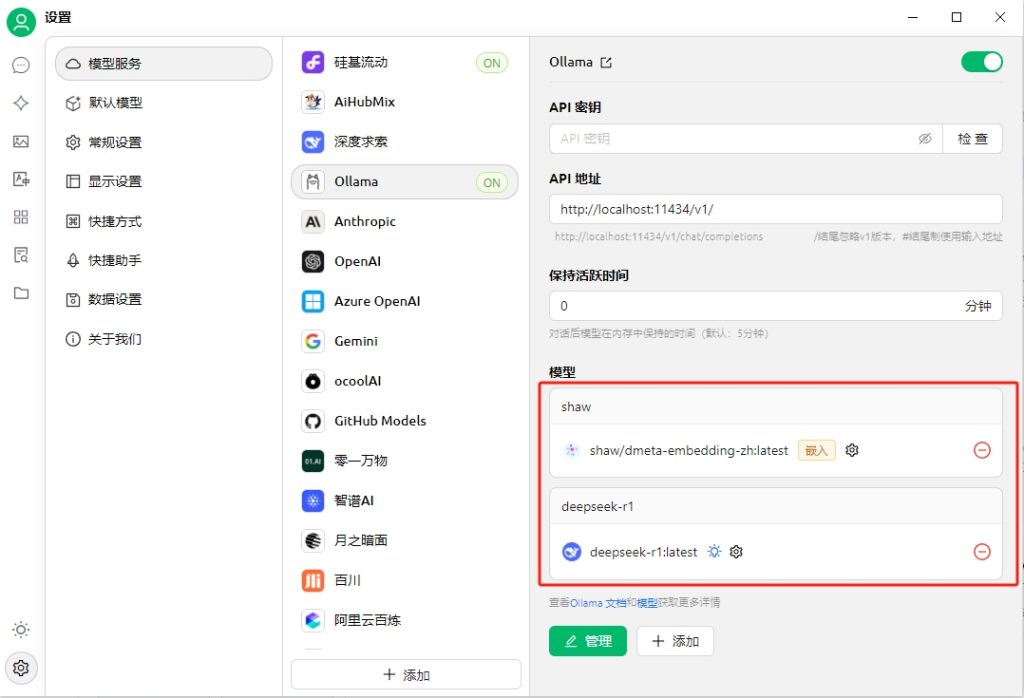Select the 零一万物 provider
Screen dimensions: 1024x698
pyautogui.click(x=405, y=461)
